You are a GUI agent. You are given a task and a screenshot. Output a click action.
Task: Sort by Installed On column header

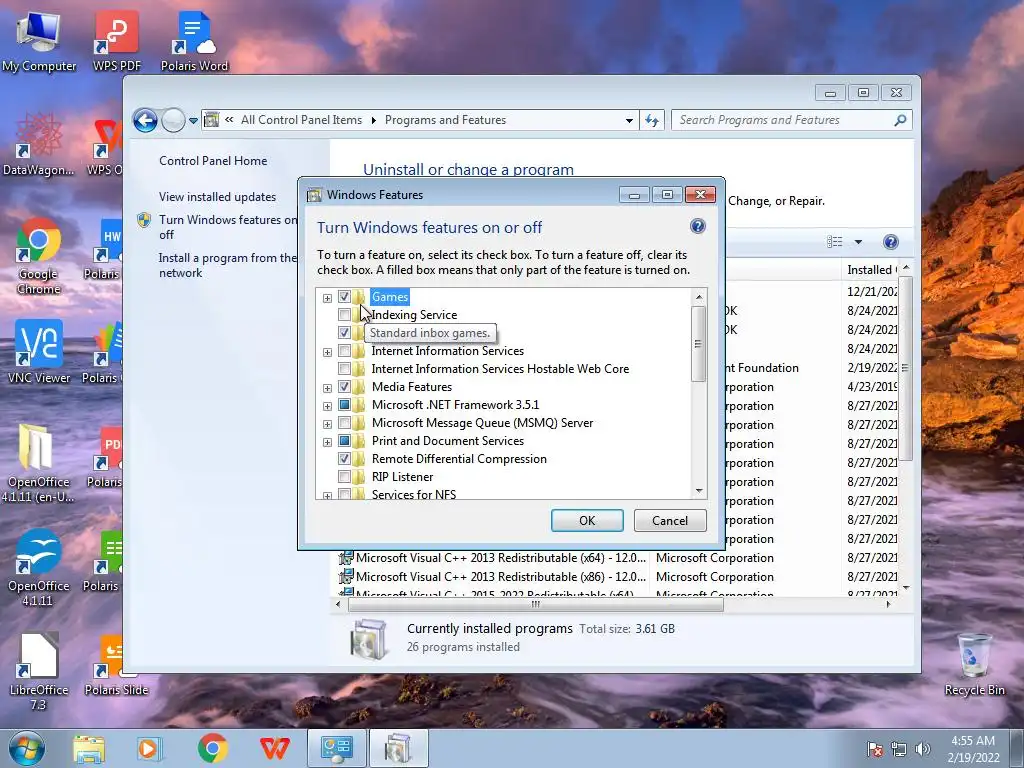click(870, 270)
